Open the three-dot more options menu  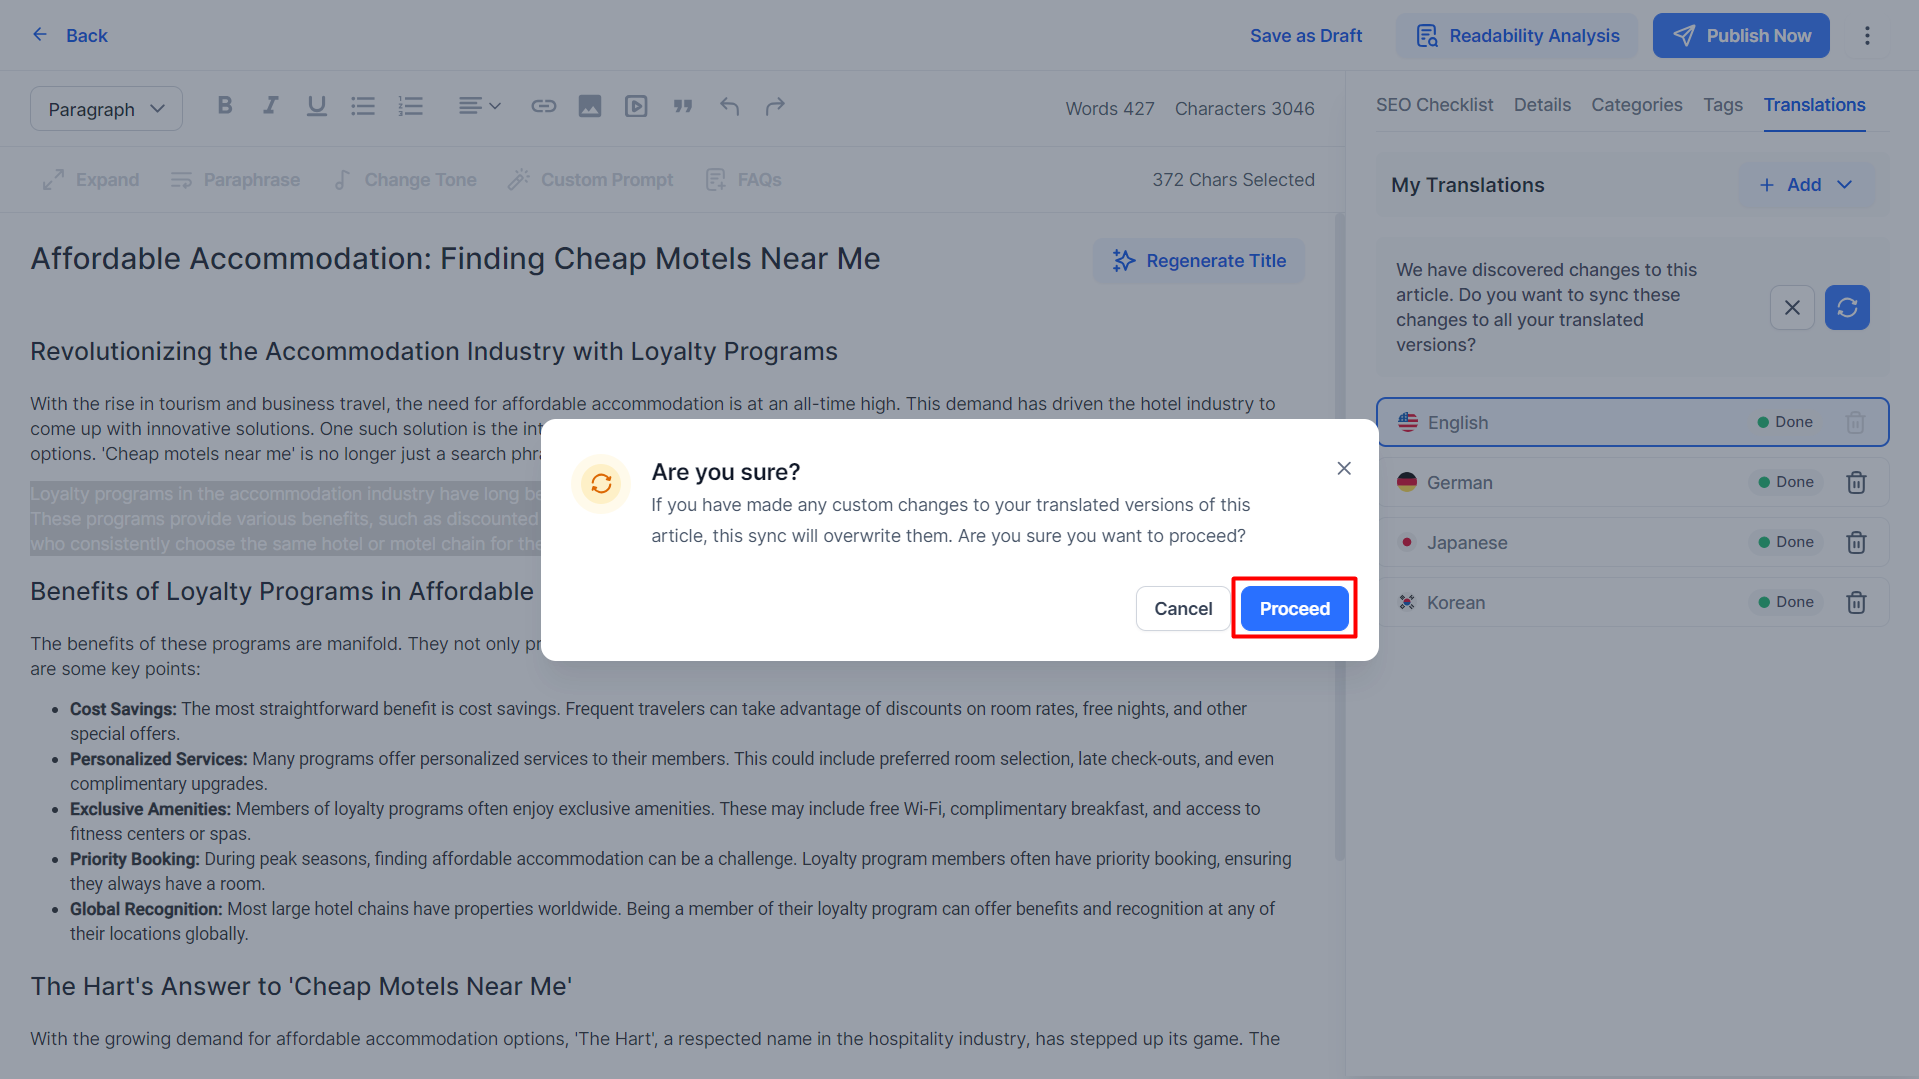coord(1867,35)
